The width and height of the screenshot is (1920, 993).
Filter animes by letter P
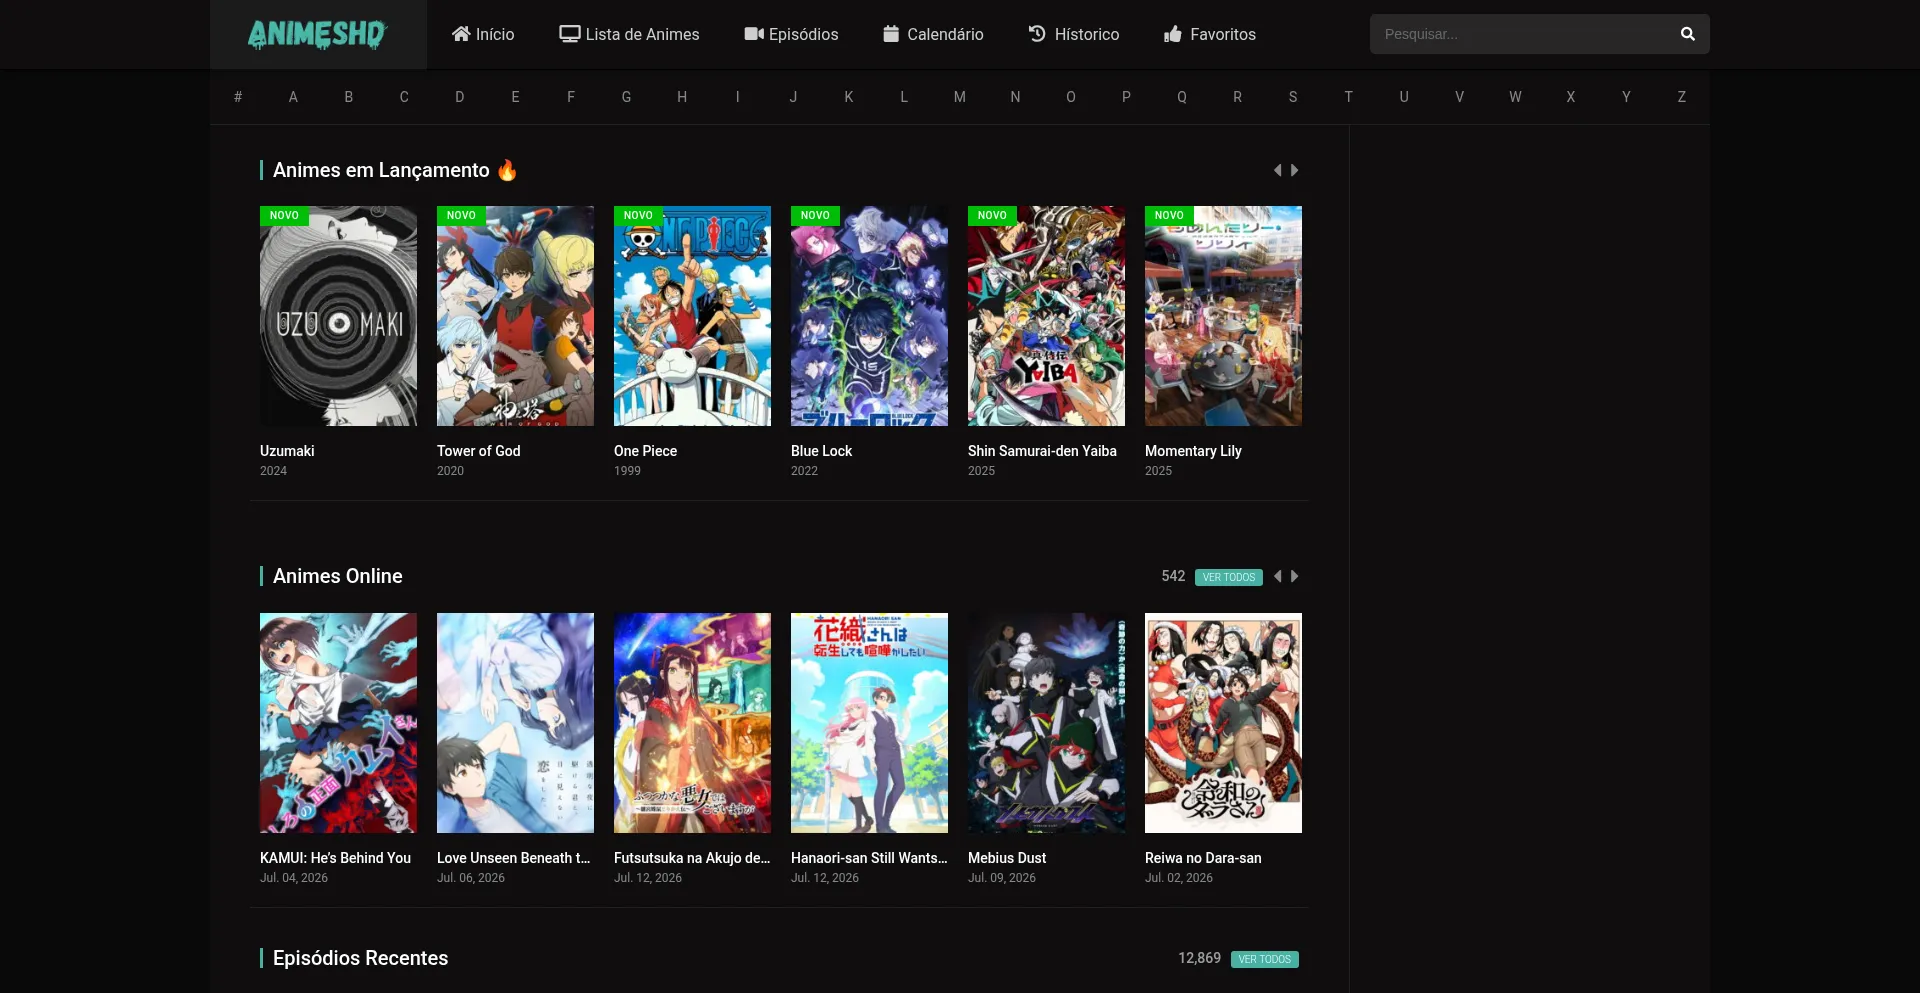pos(1126,97)
